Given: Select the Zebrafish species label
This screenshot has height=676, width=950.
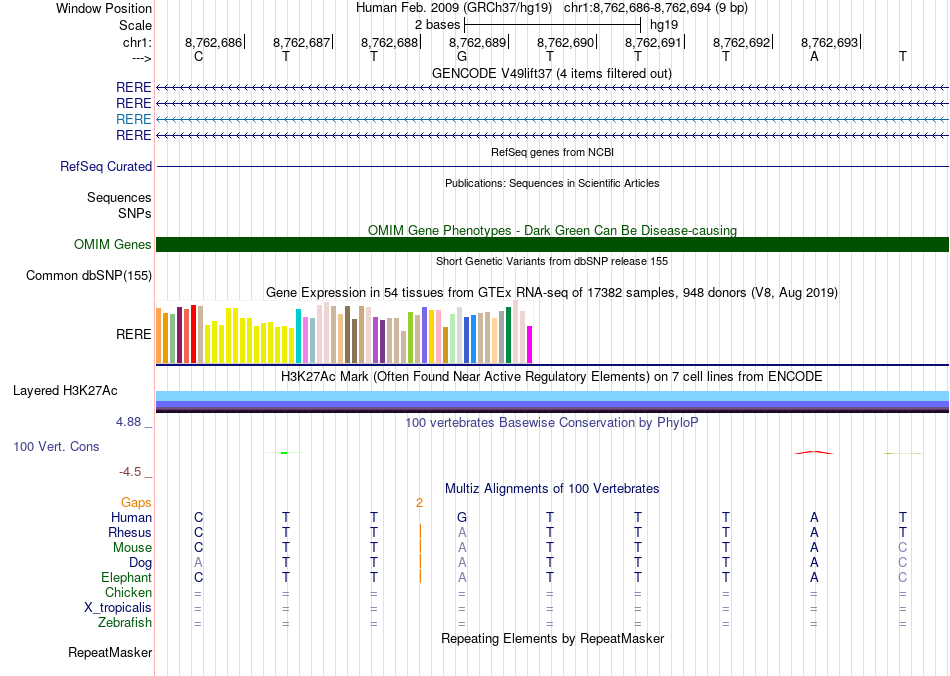Looking at the screenshot, I should tap(125, 623).
